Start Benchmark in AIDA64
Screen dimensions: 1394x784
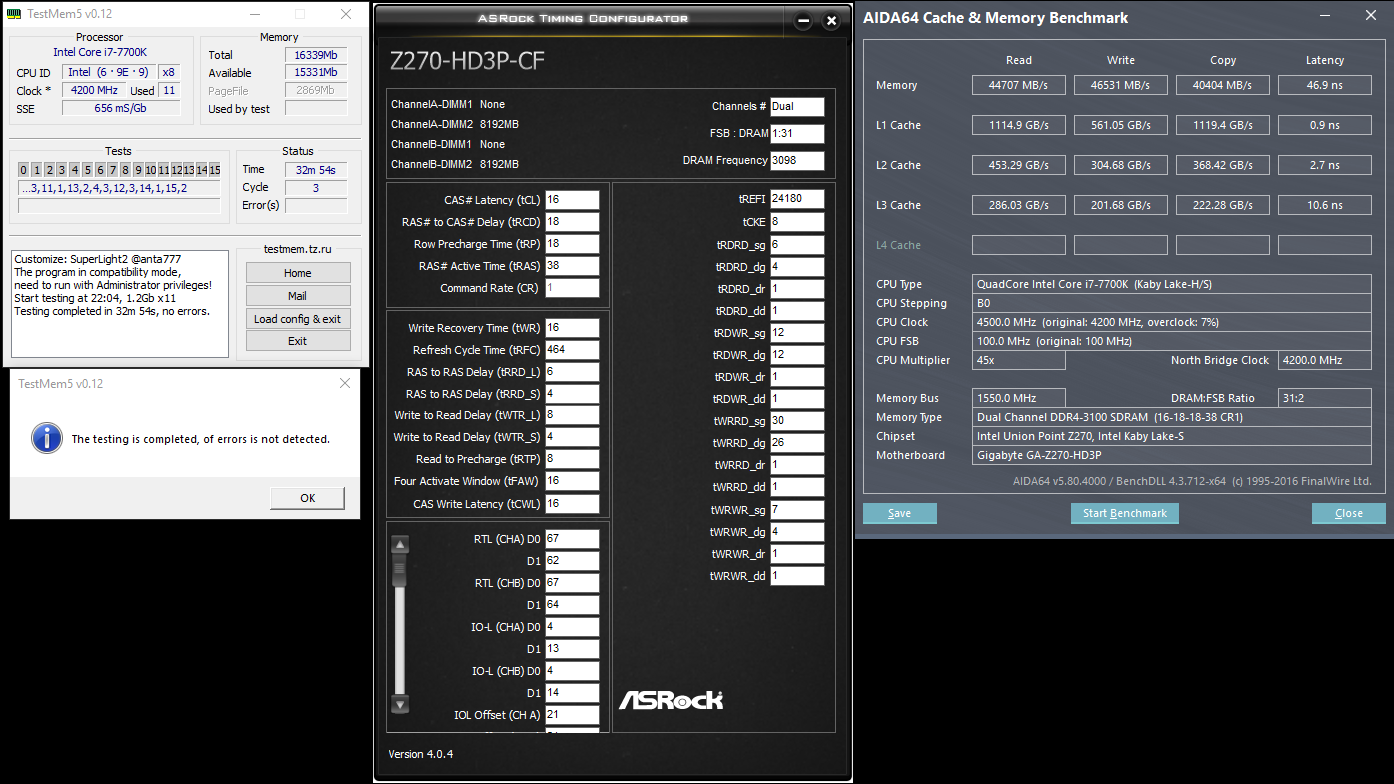[x=1125, y=513]
